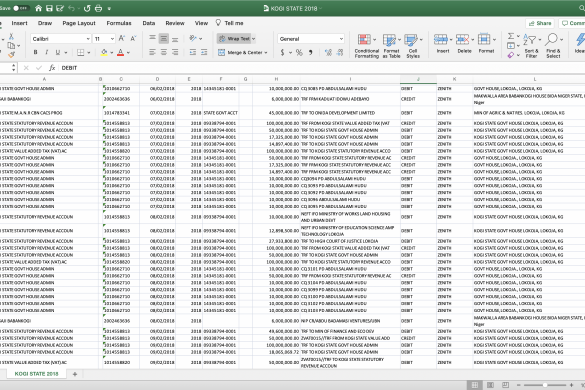Click the Orientation text angle icon
Viewport: 585px width, 390px height.
click(193, 38)
